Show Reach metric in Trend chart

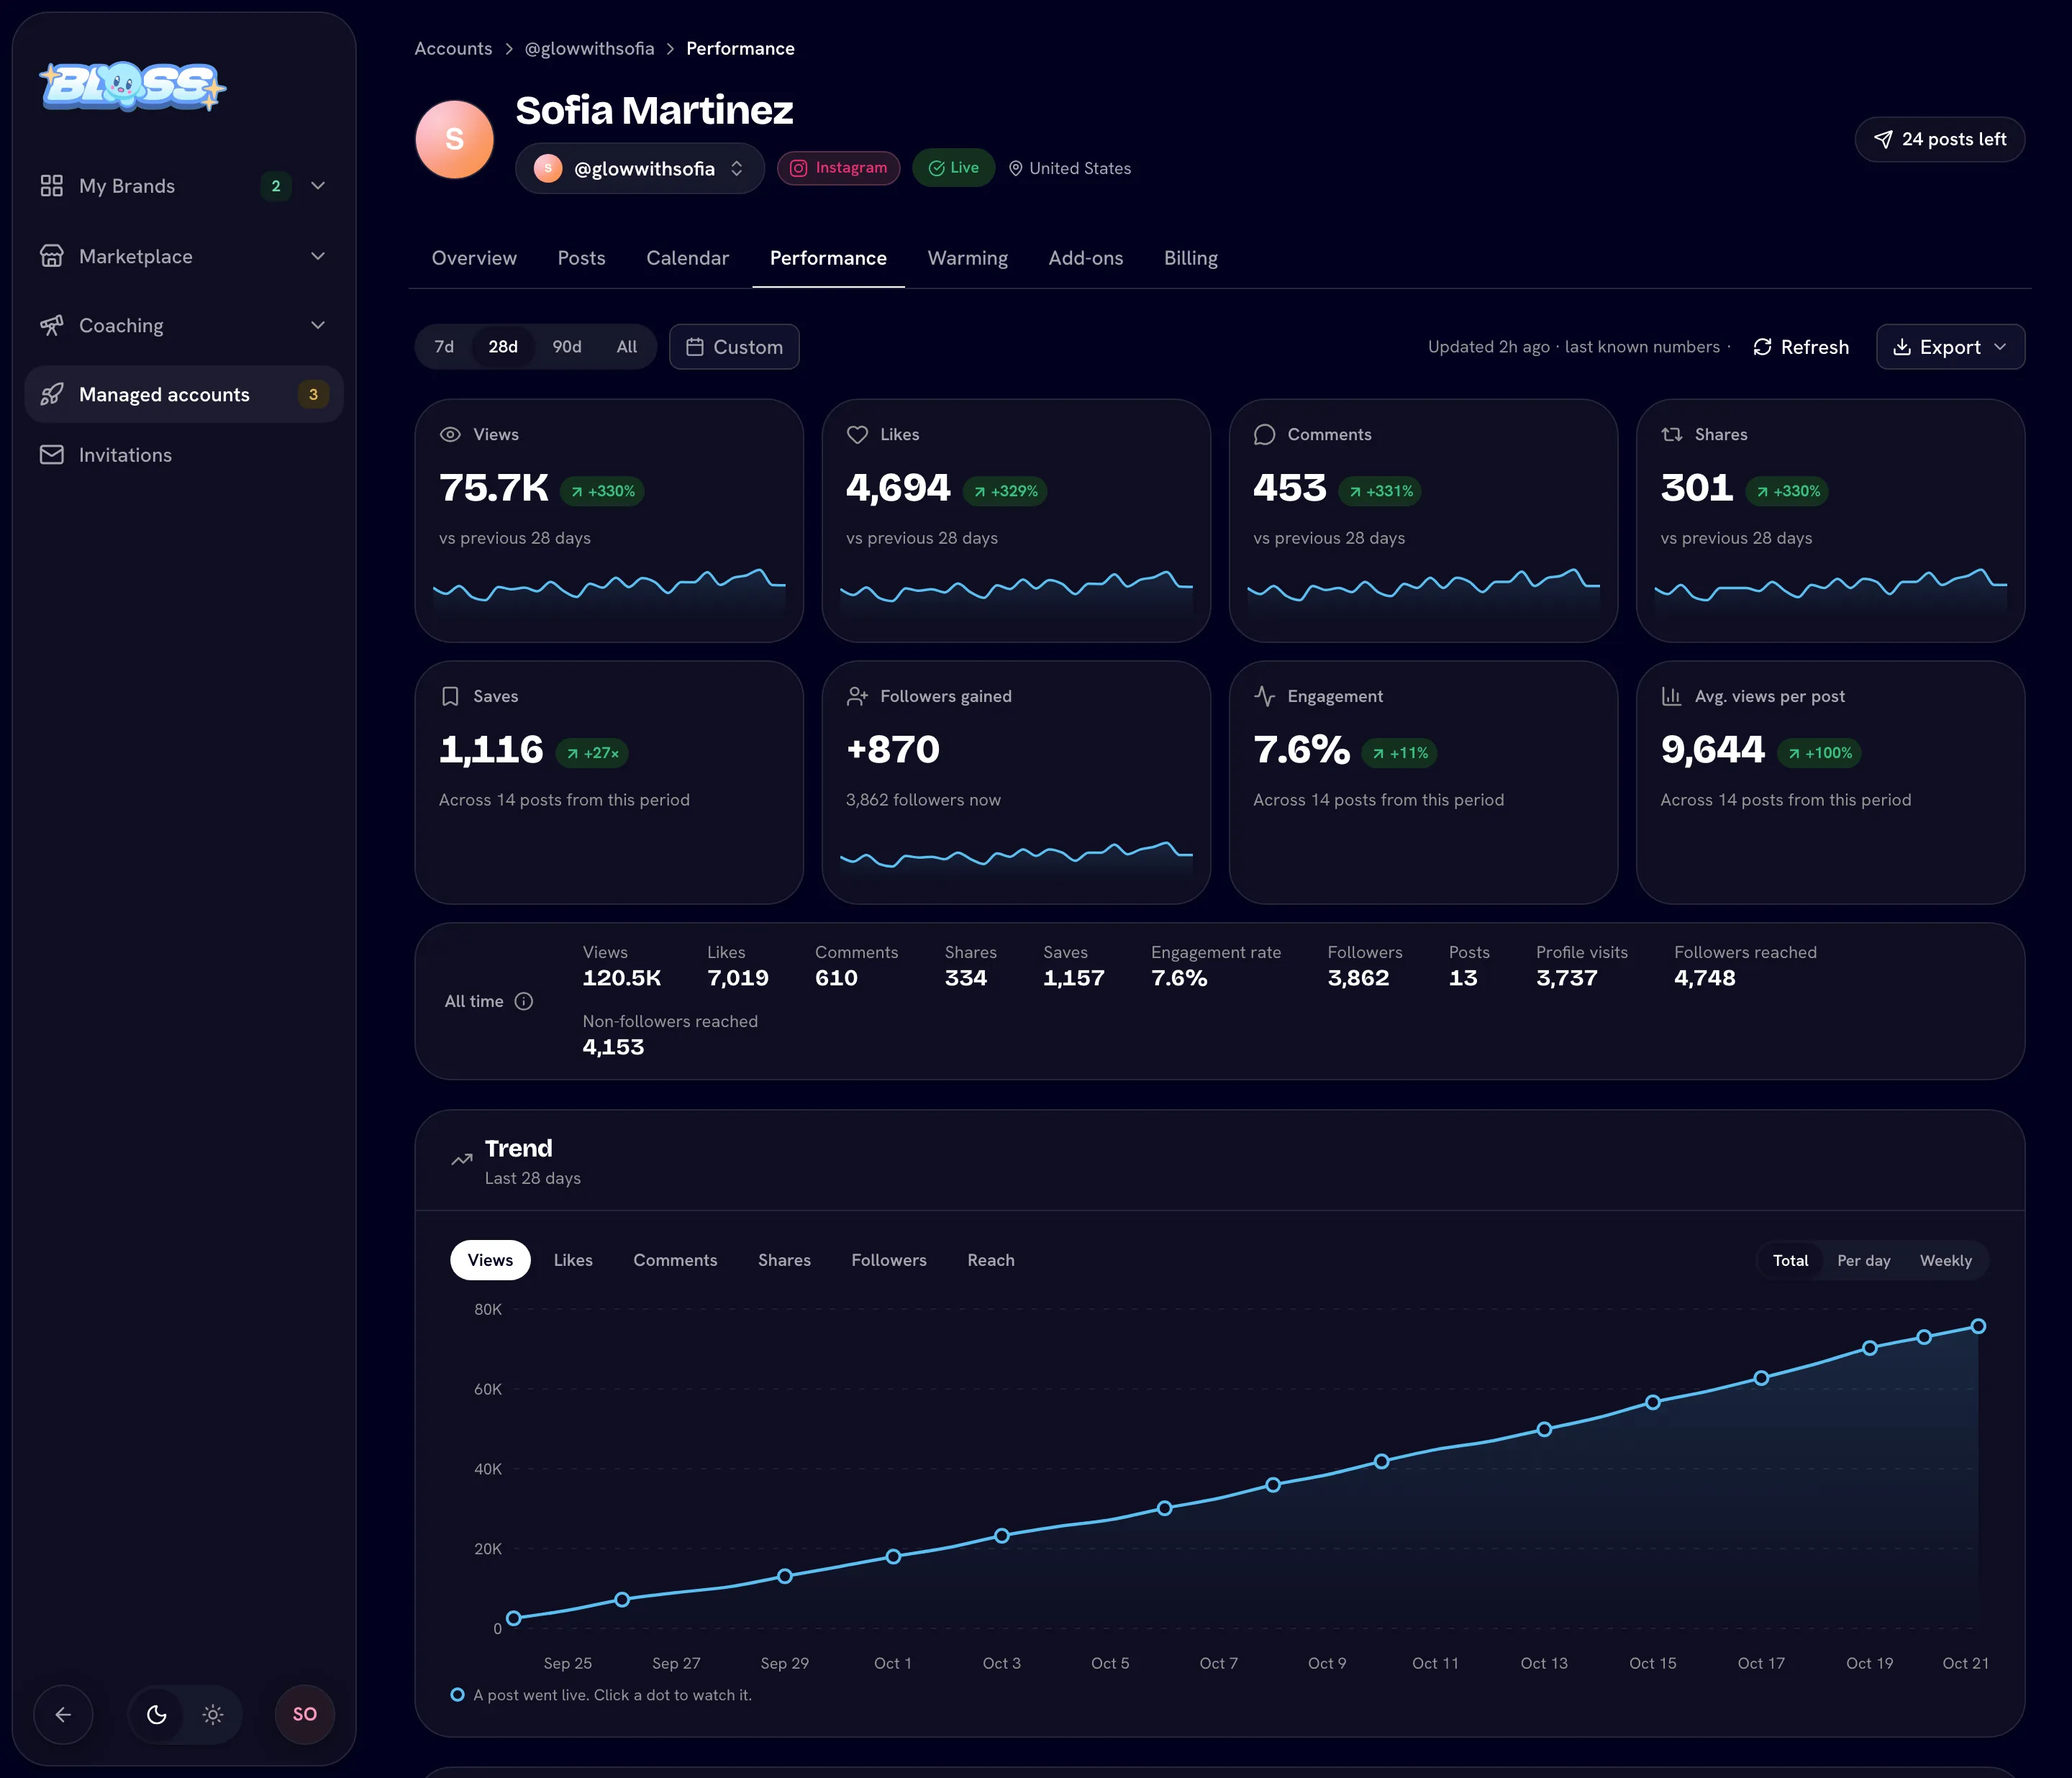(x=990, y=1260)
